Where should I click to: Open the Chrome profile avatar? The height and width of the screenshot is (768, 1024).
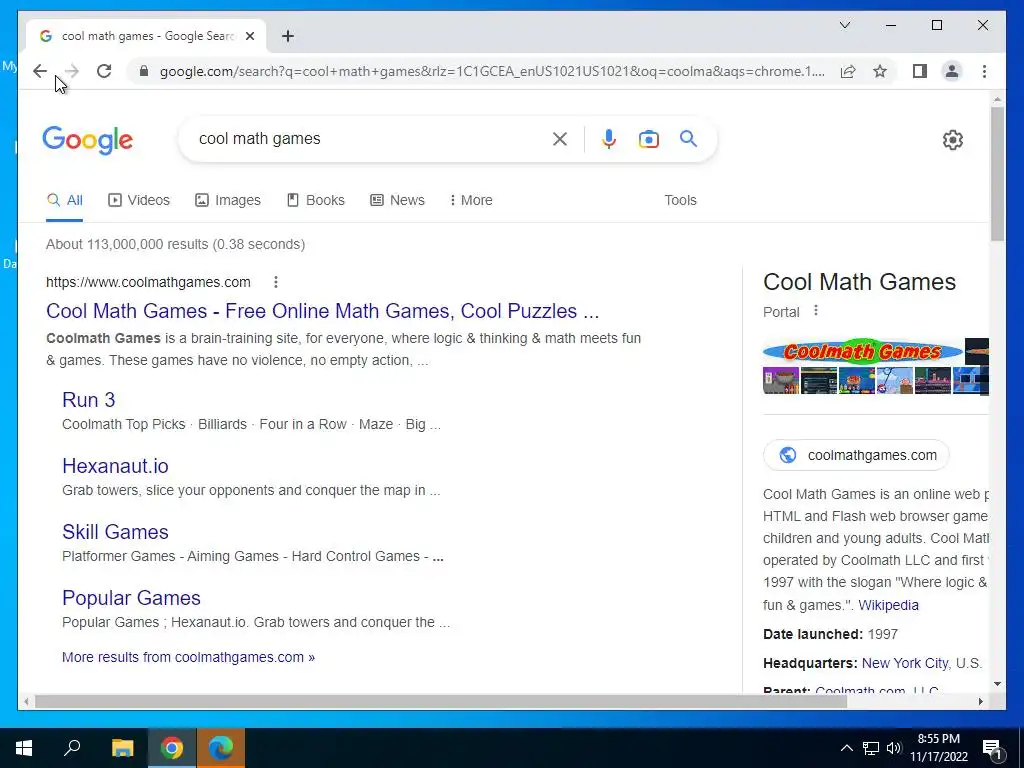coord(952,71)
